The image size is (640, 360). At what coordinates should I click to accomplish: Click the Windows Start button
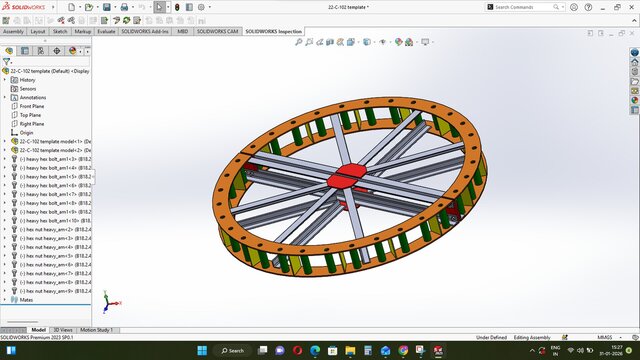pos(202,351)
